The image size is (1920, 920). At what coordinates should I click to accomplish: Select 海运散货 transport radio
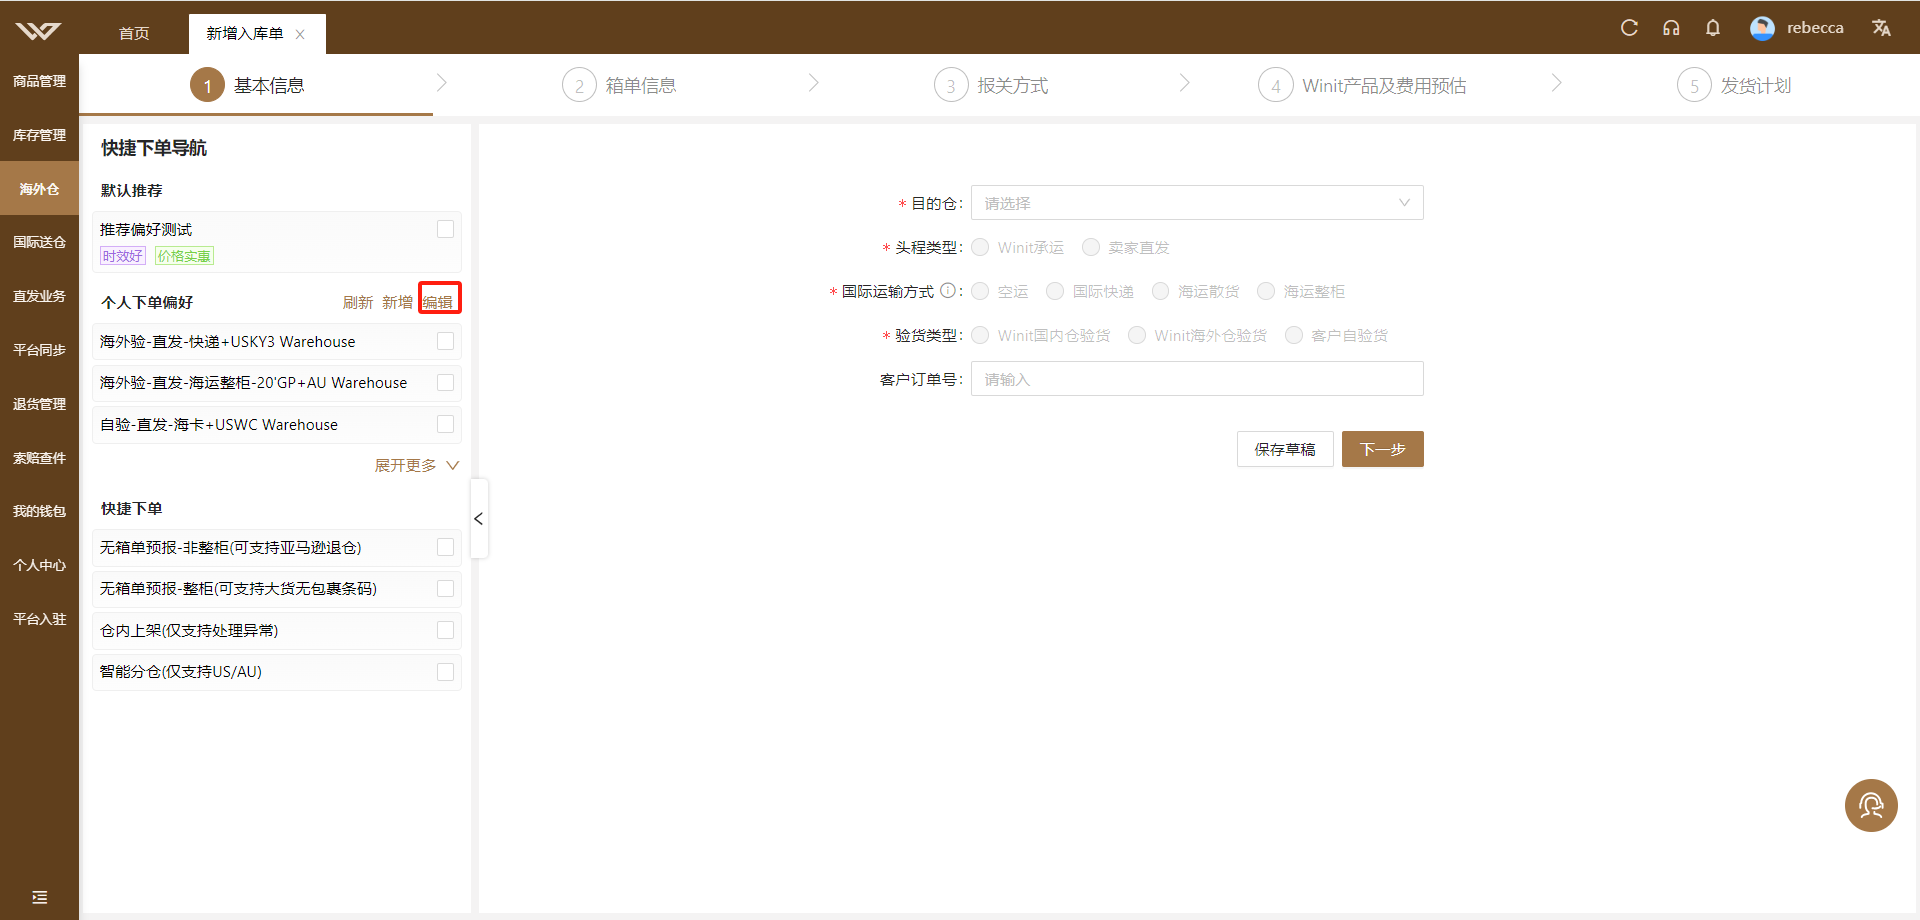(1160, 291)
